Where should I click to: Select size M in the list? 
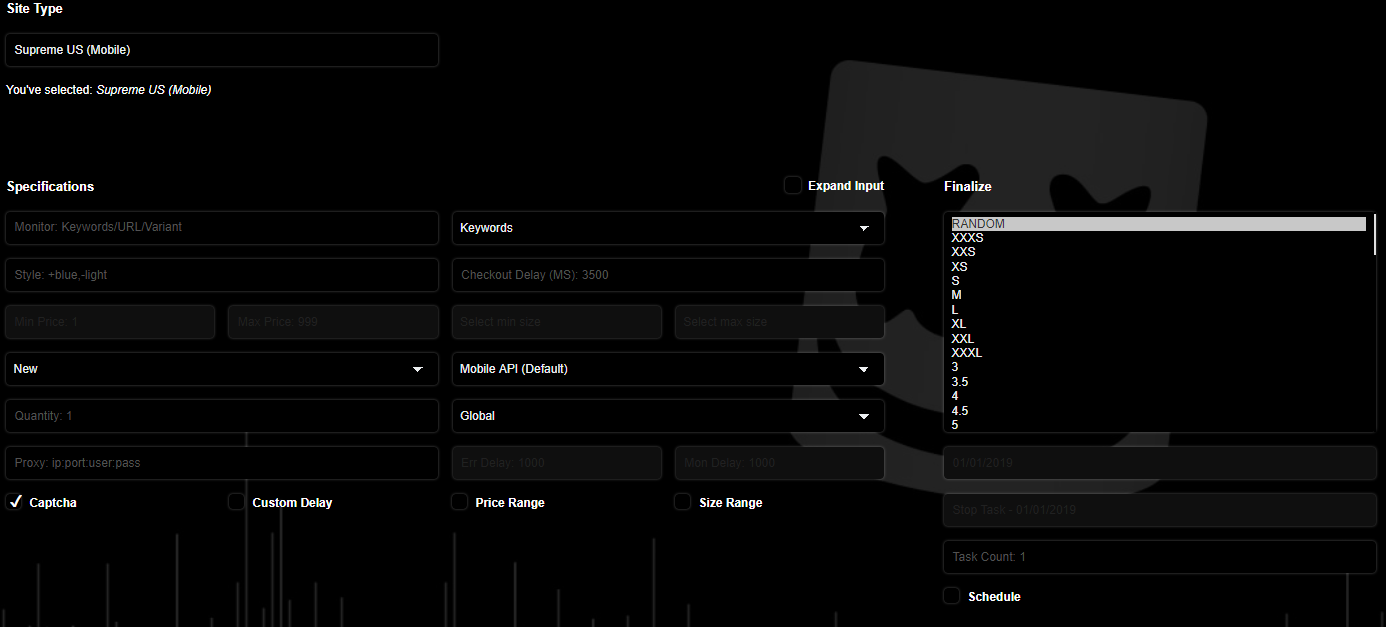(x=1158, y=295)
